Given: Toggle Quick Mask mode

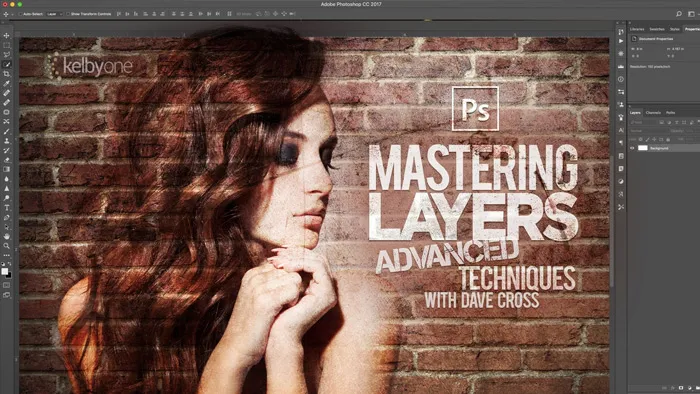Looking at the screenshot, I should [x=6, y=285].
